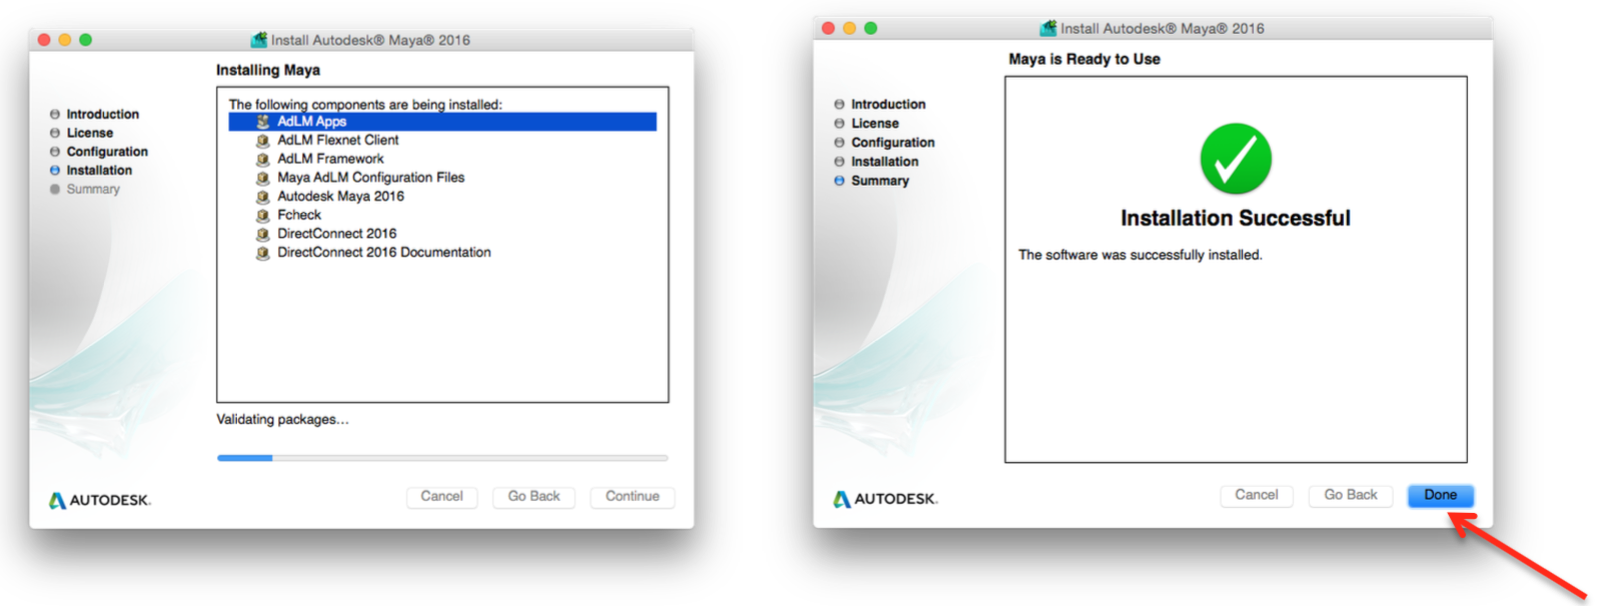Click the Introduction step bullet in the Installing Maya window

(55, 115)
